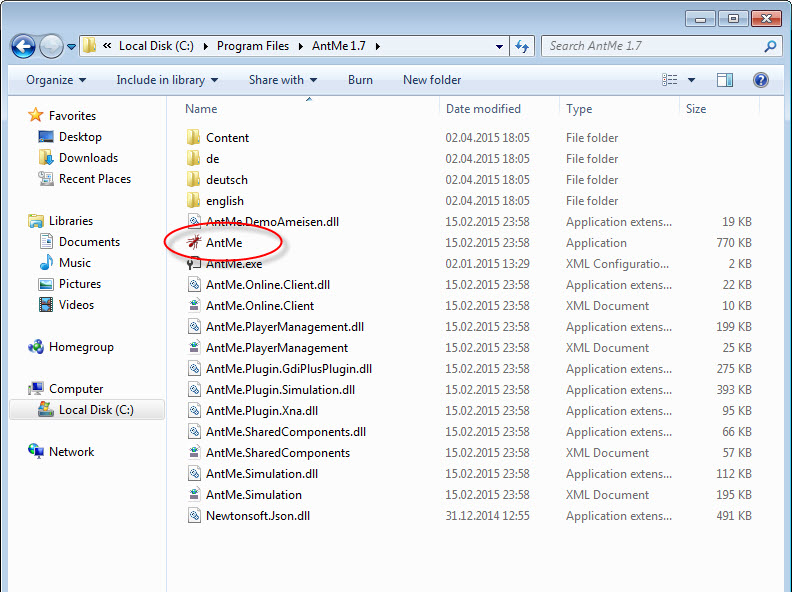Select Favorites in the navigation pane
This screenshot has height=592, width=792.
coord(72,116)
